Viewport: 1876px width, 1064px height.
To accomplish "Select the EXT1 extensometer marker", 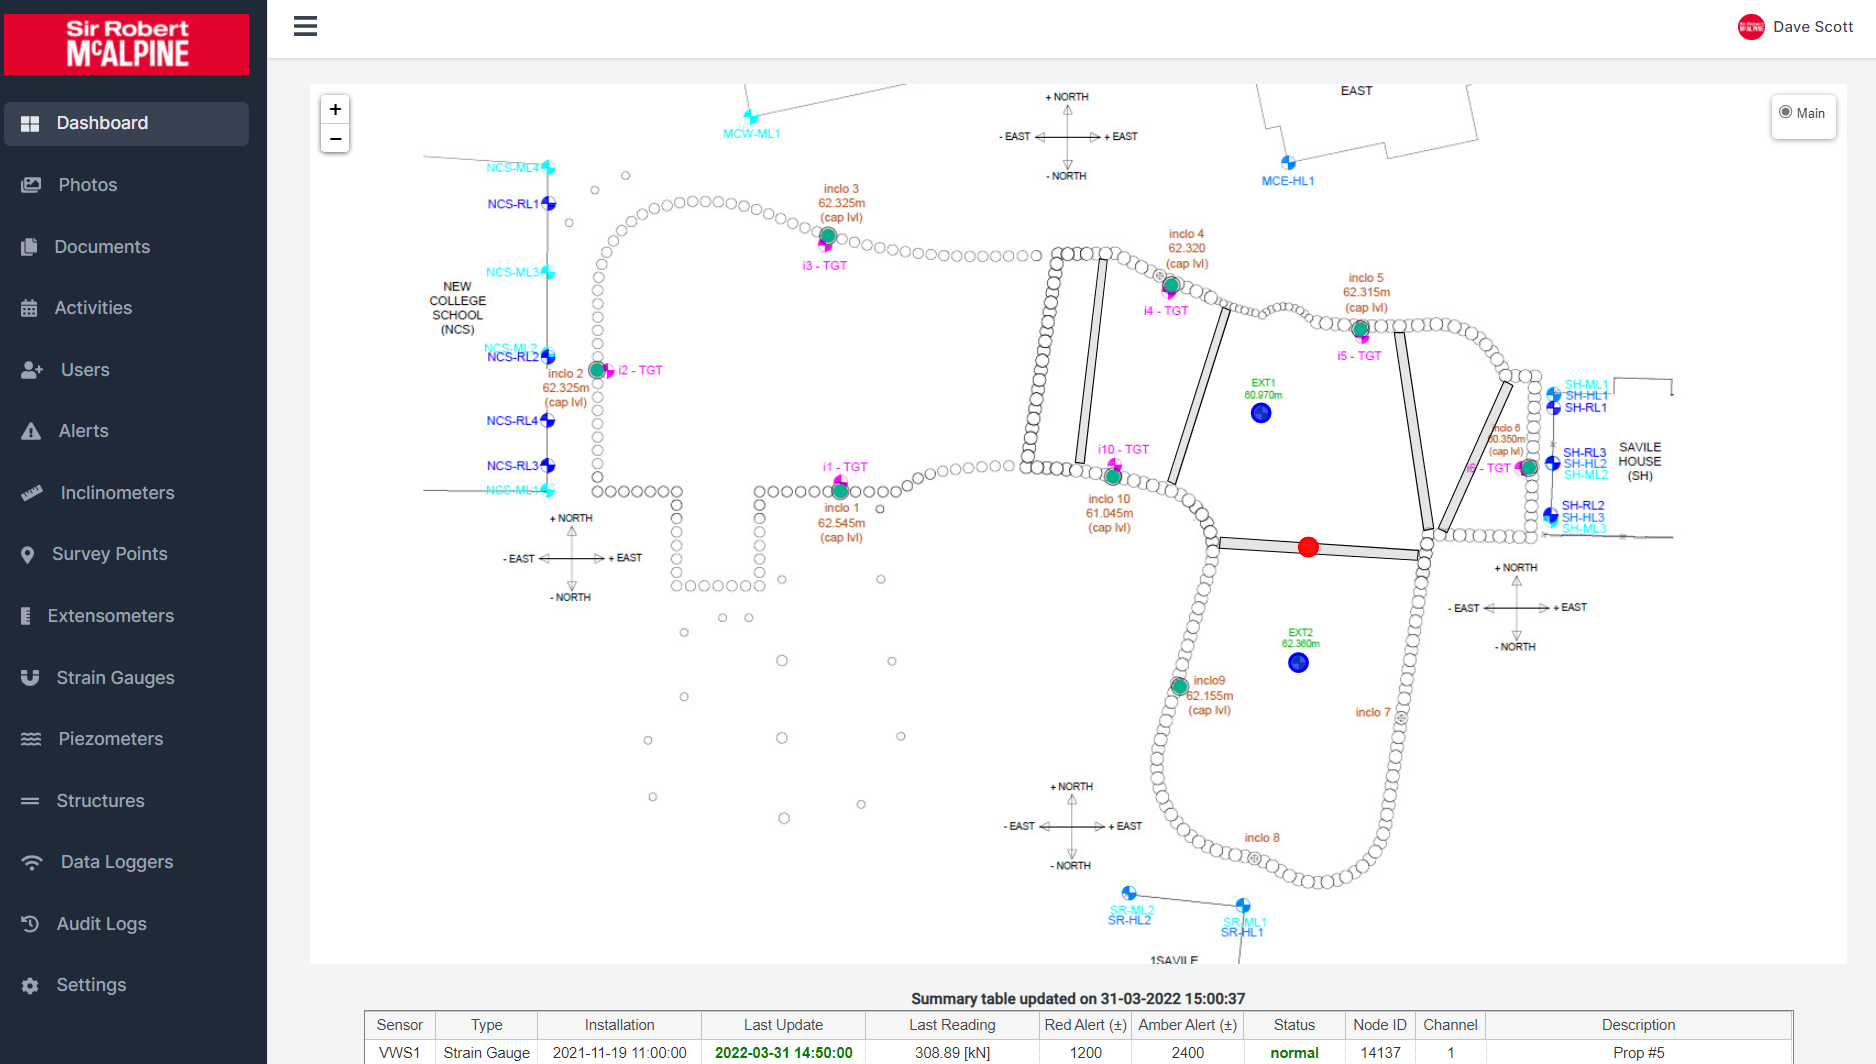I will tap(1261, 413).
